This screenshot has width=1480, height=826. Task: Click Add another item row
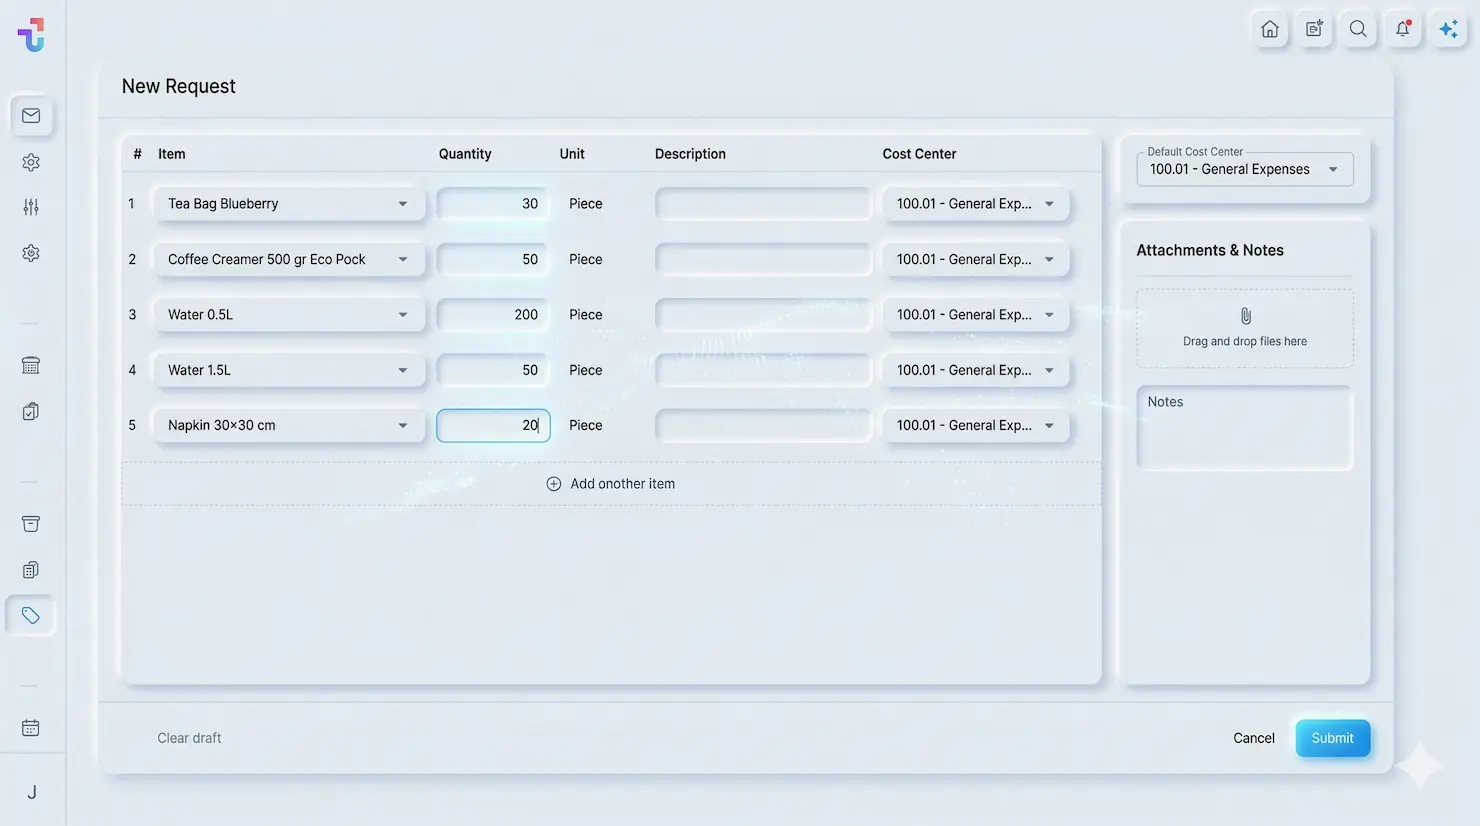coord(611,484)
